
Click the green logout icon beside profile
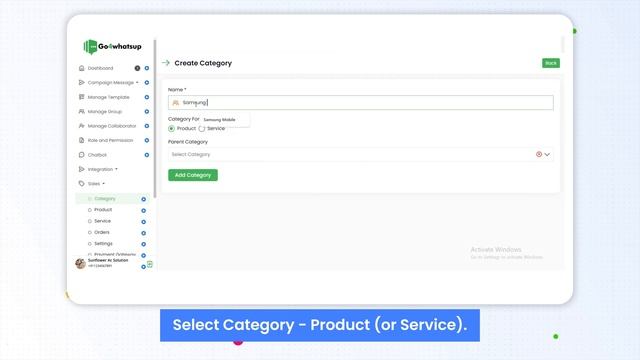point(150,264)
